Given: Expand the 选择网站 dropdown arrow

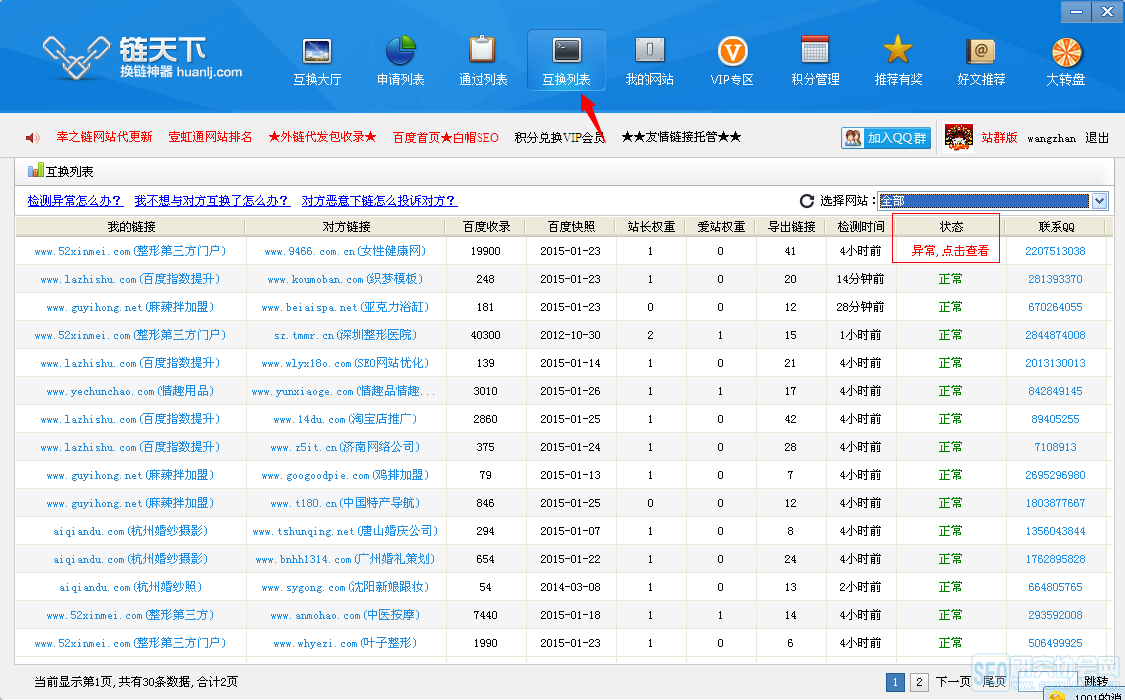Looking at the screenshot, I should point(1100,201).
